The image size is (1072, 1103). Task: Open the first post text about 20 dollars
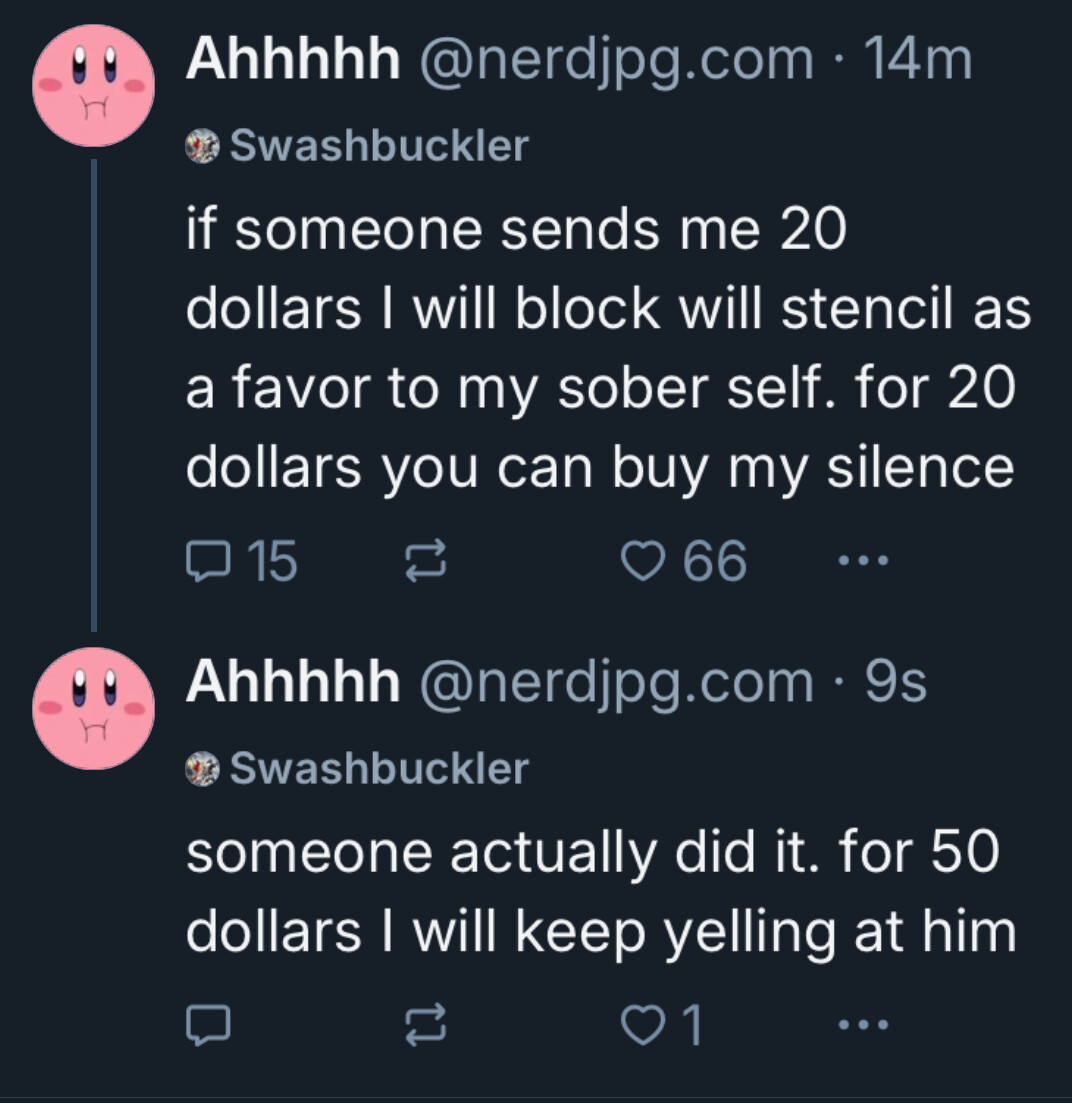(x=608, y=348)
